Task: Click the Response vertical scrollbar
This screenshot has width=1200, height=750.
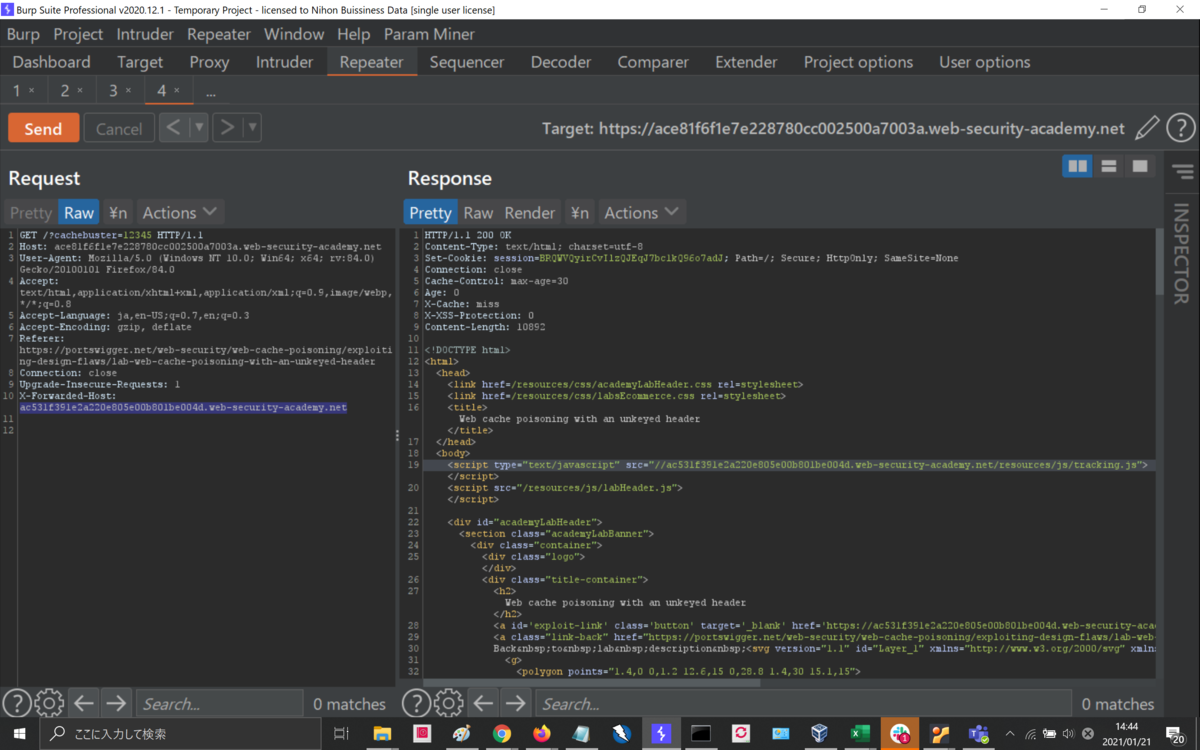Action: click(x=1159, y=263)
